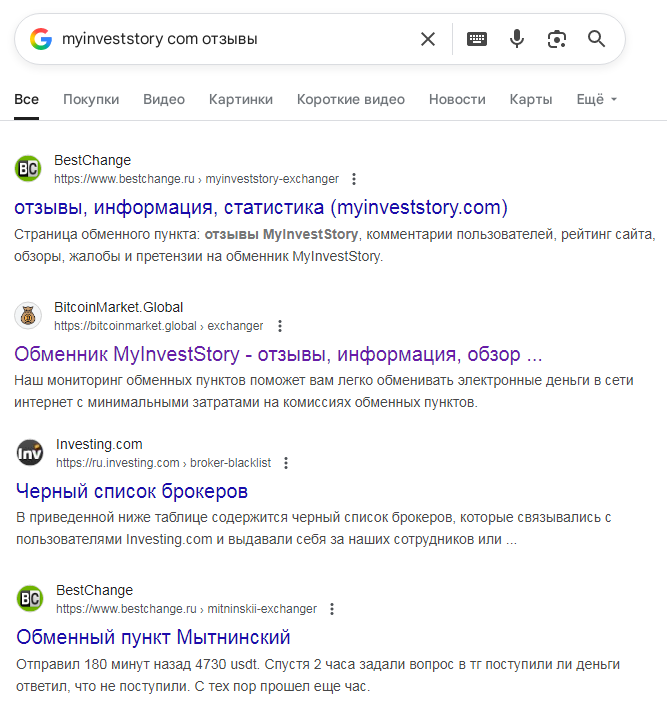
Task: Open the three-dot menu for the mitninskii-exchanger result
Action: pyautogui.click(x=332, y=609)
